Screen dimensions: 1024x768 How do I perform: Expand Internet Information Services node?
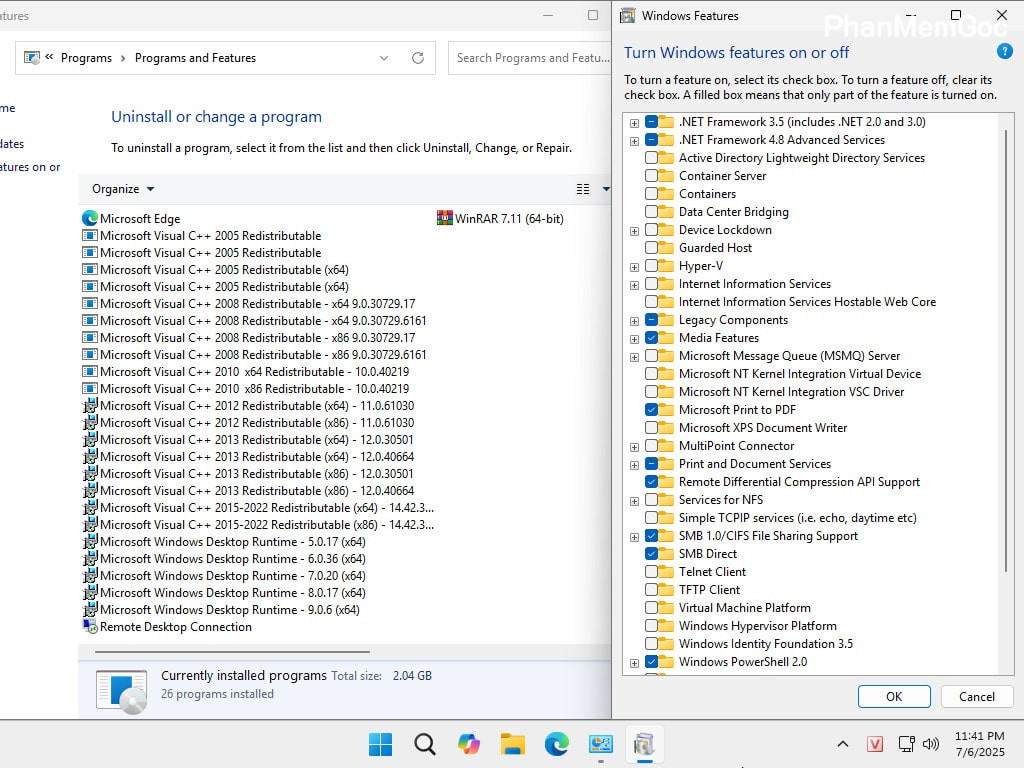coord(634,283)
